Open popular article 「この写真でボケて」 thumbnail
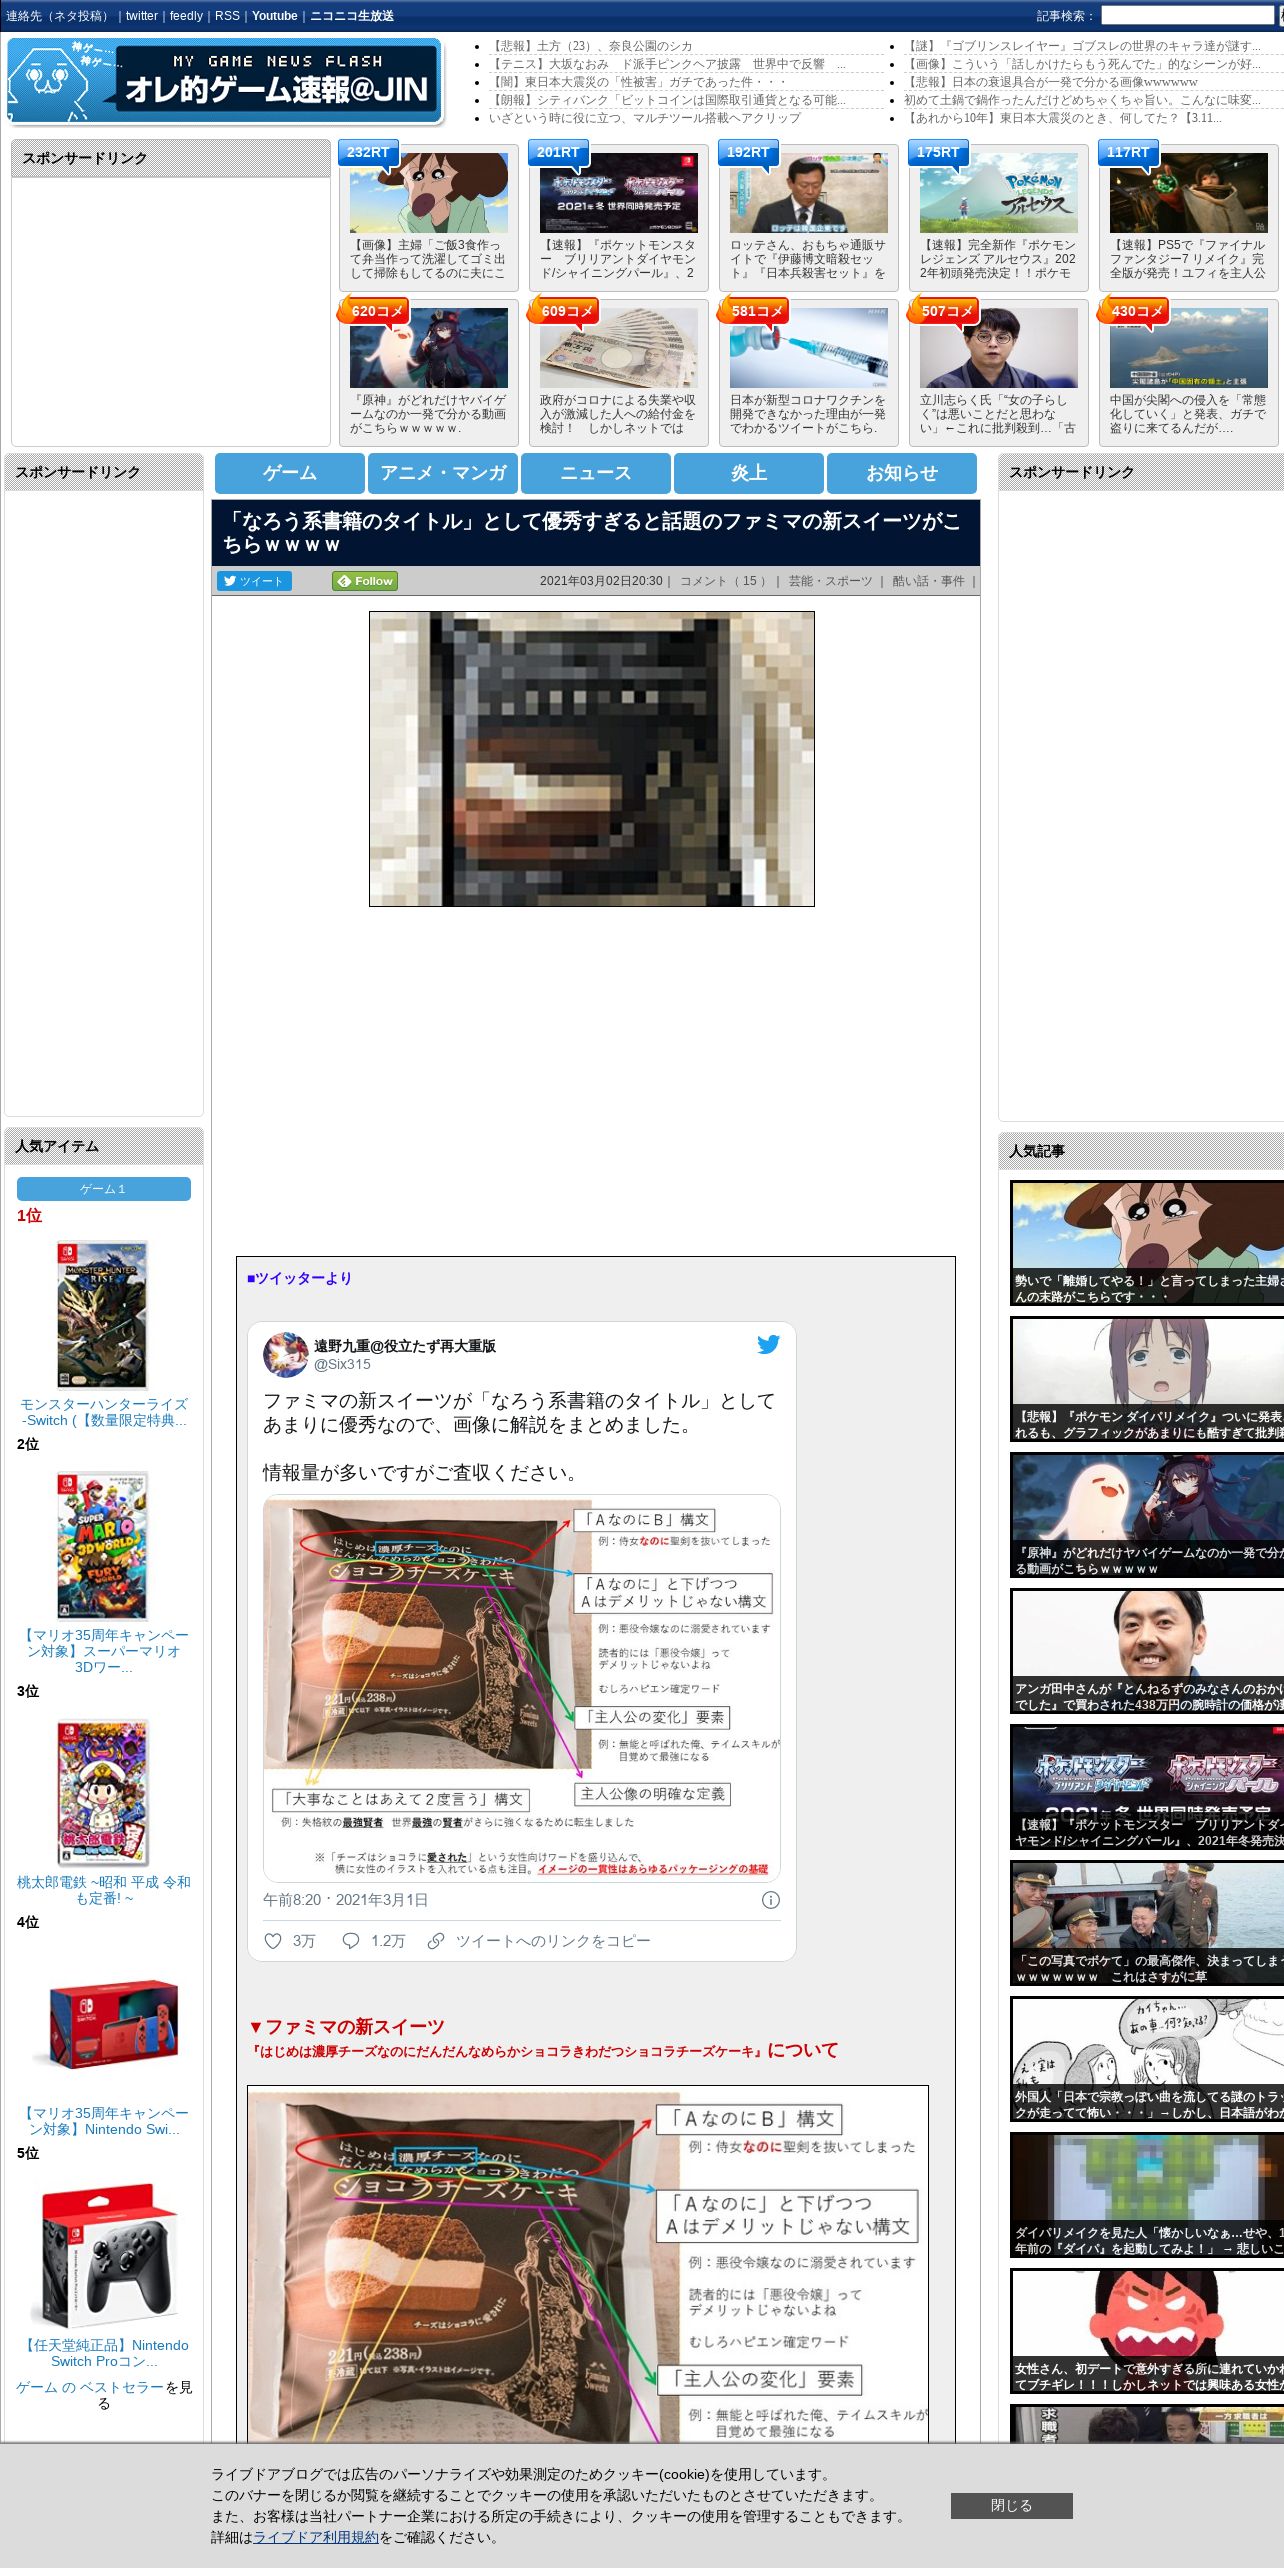This screenshot has width=1284, height=2568. click(x=1147, y=1923)
